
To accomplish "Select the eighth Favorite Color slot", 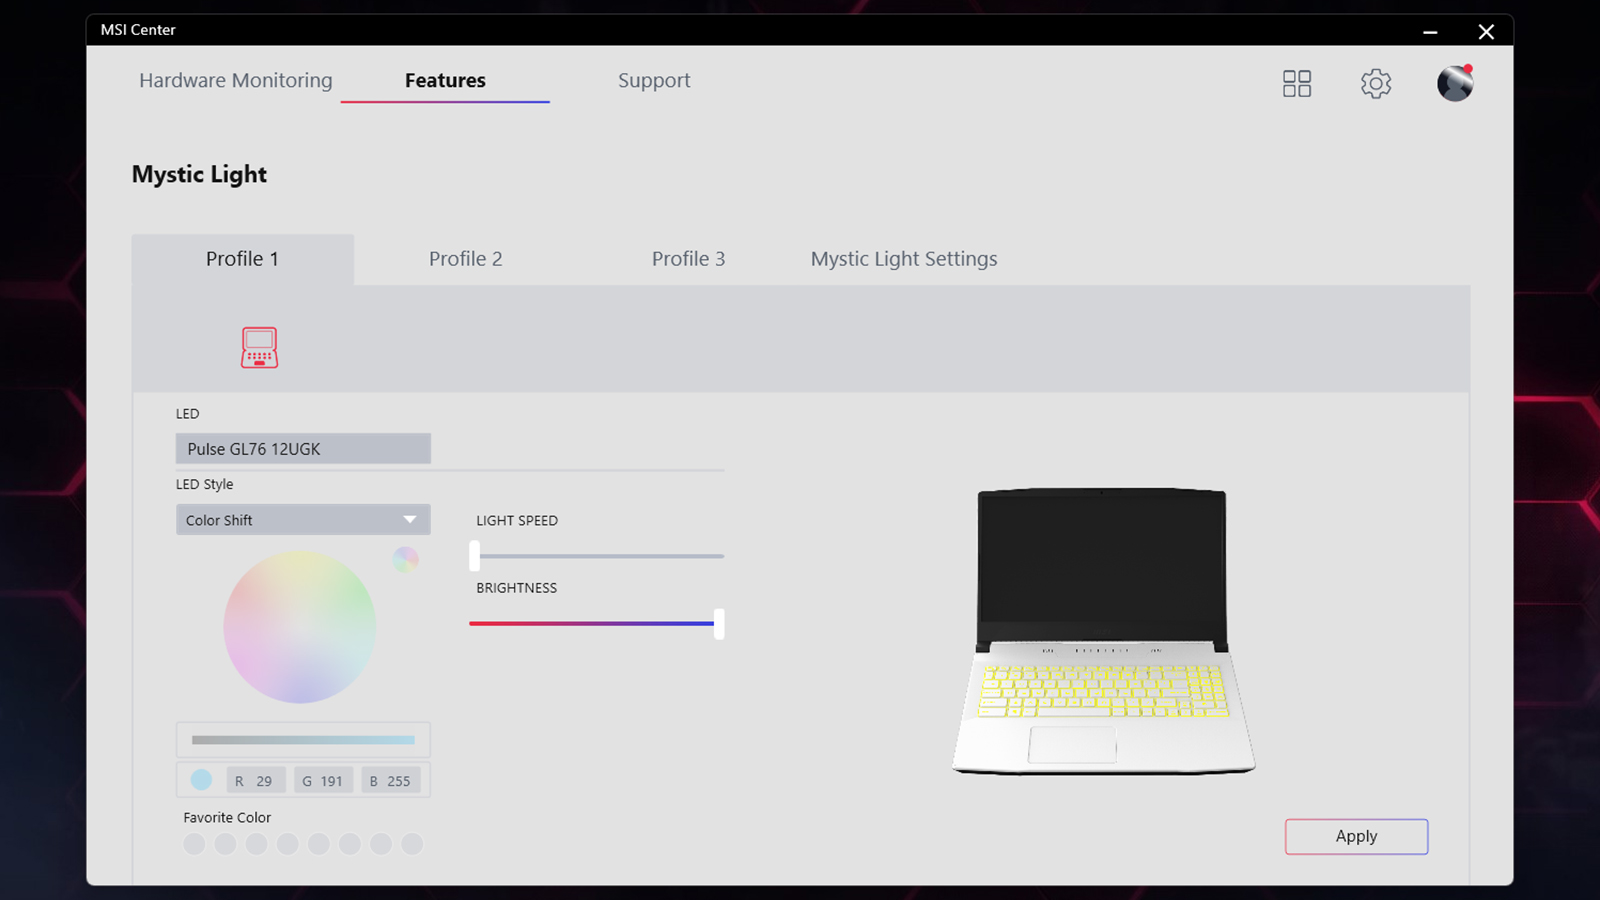I will point(412,844).
